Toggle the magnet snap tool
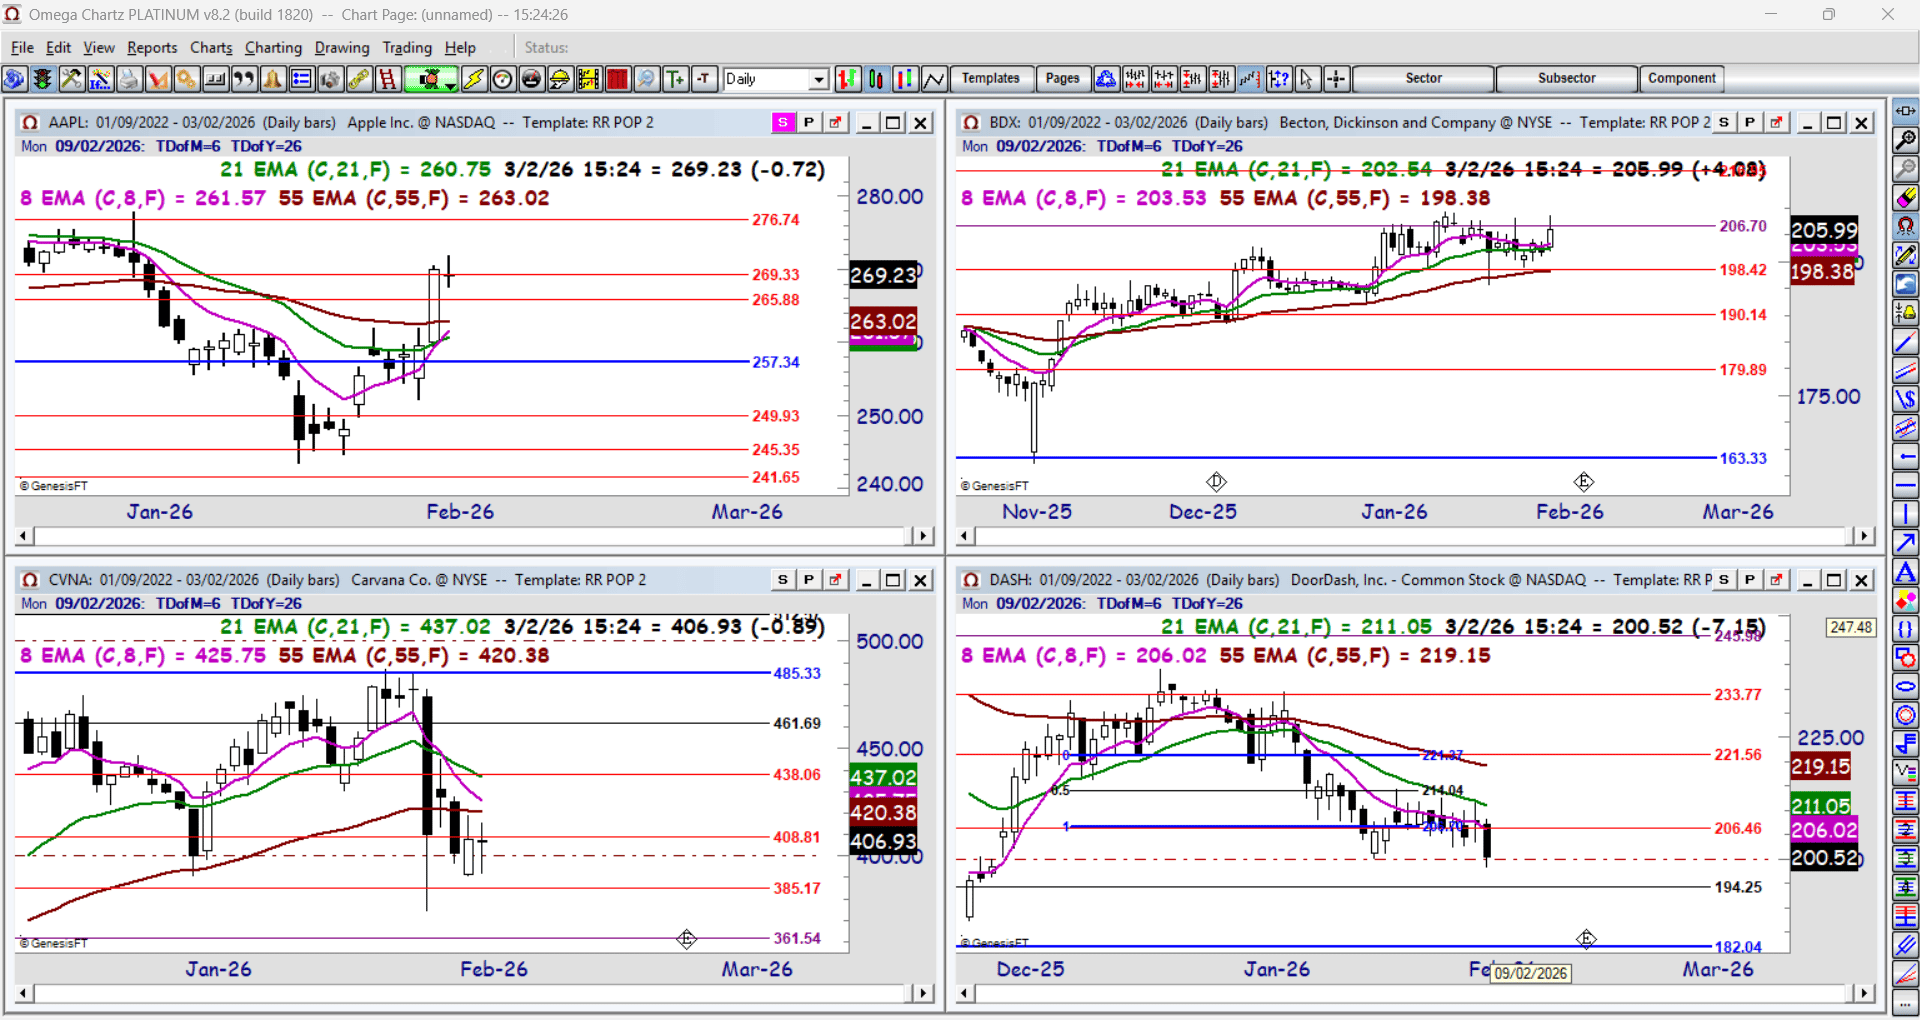 click(1906, 227)
